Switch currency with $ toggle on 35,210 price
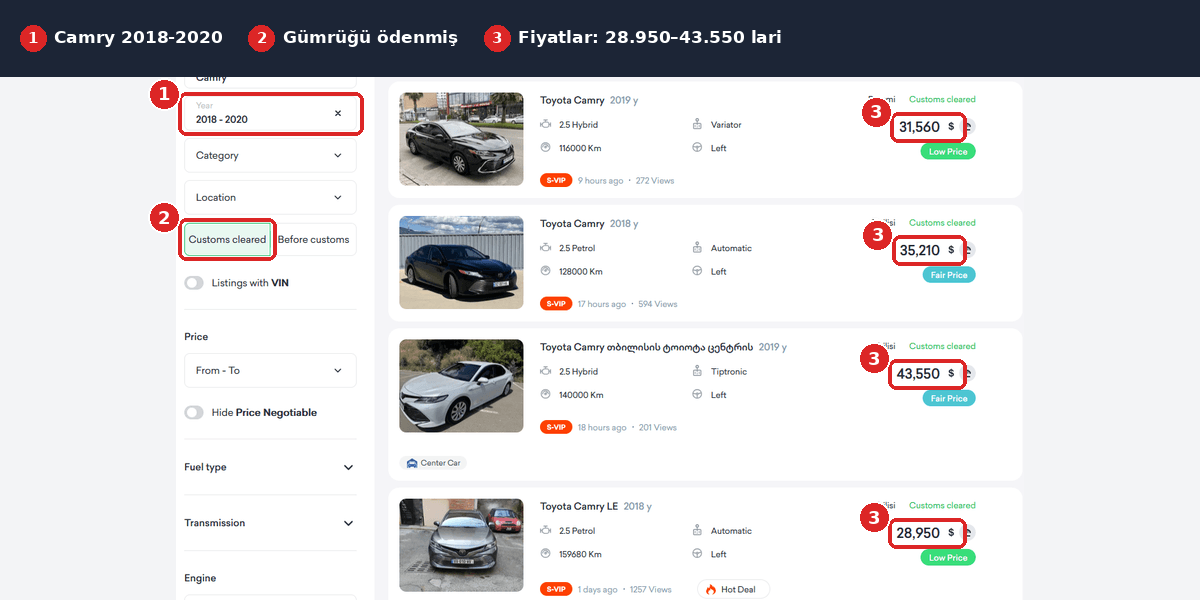The height and width of the screenshot is (600, 1200). click(x=952, y=250)
